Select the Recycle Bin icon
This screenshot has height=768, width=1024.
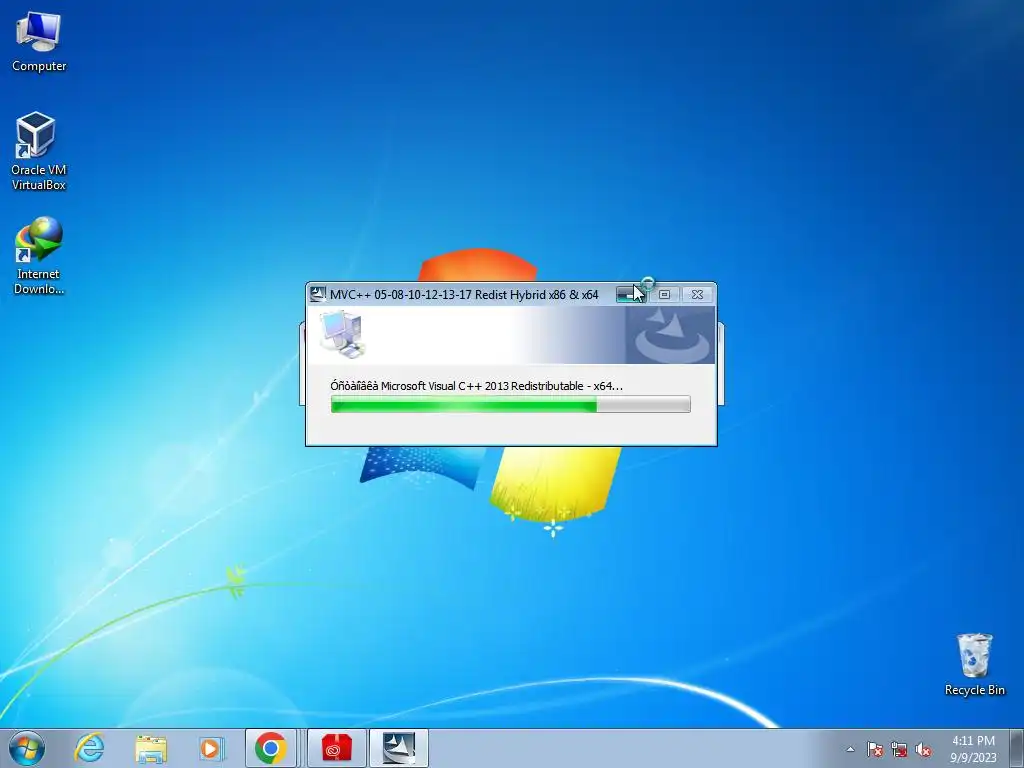[974, 664]
